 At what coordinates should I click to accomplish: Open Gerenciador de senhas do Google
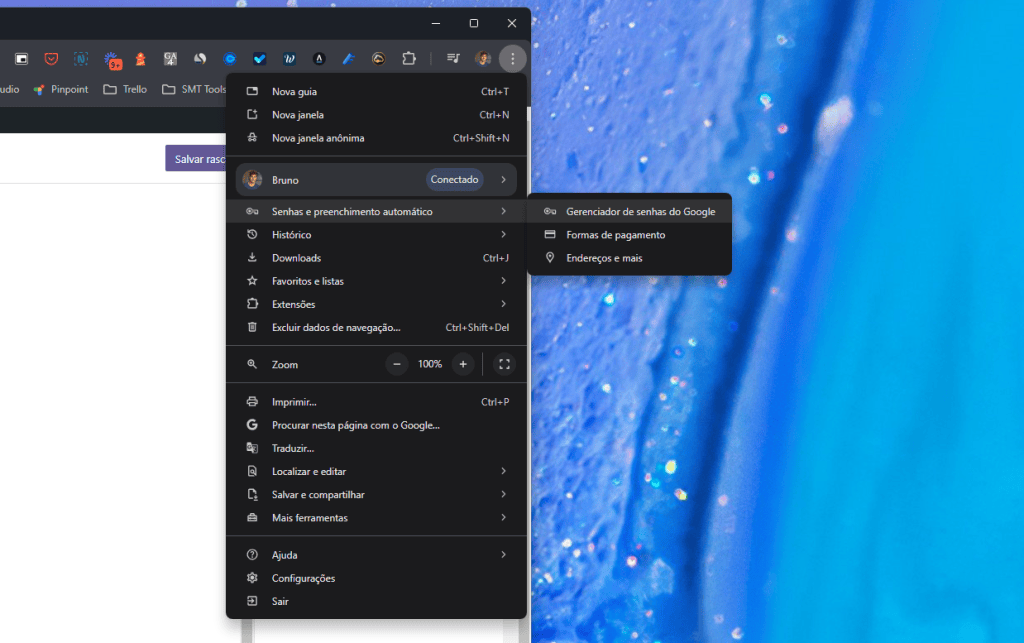(x=630, y=212)
